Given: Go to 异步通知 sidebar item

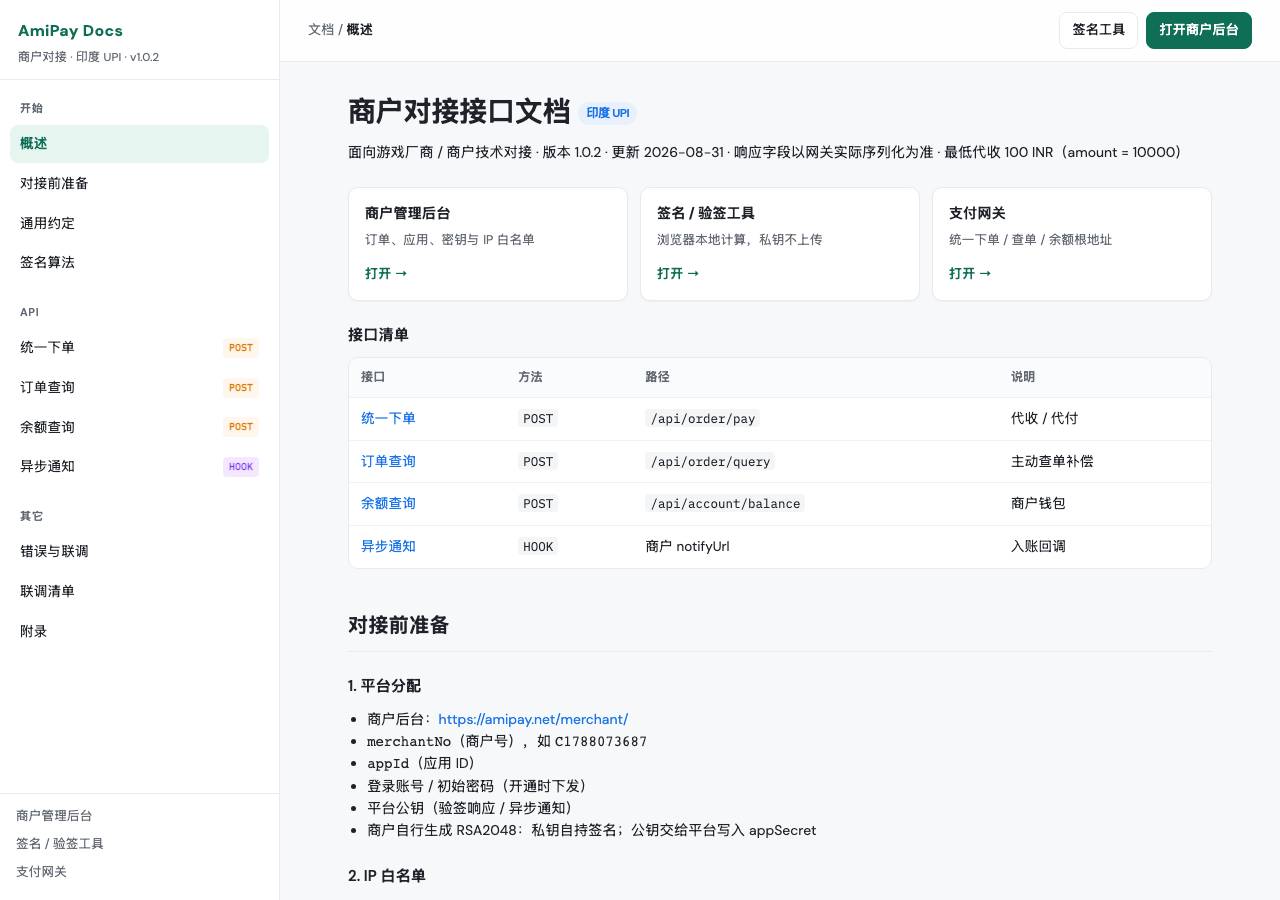Looking at the screenshot, I should pos(139,466).
